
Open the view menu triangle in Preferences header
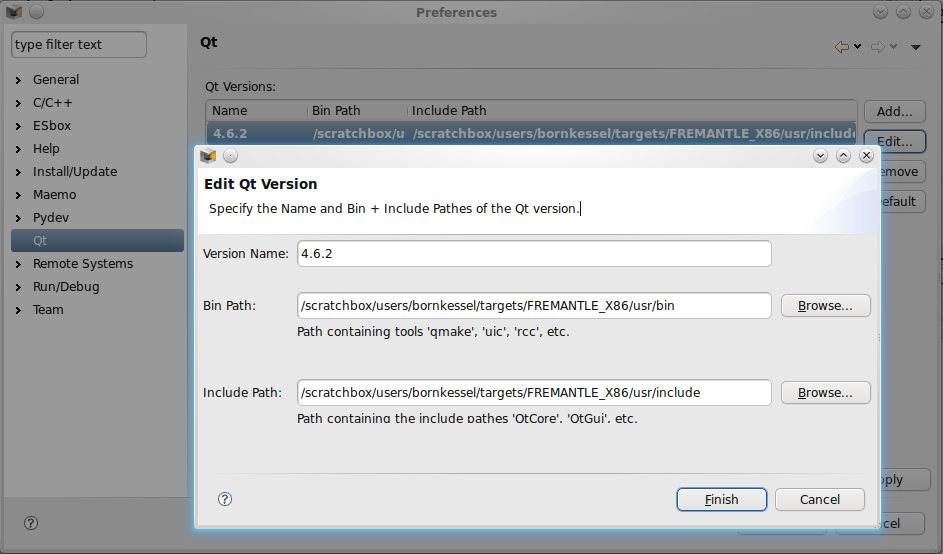click(916, 47)
